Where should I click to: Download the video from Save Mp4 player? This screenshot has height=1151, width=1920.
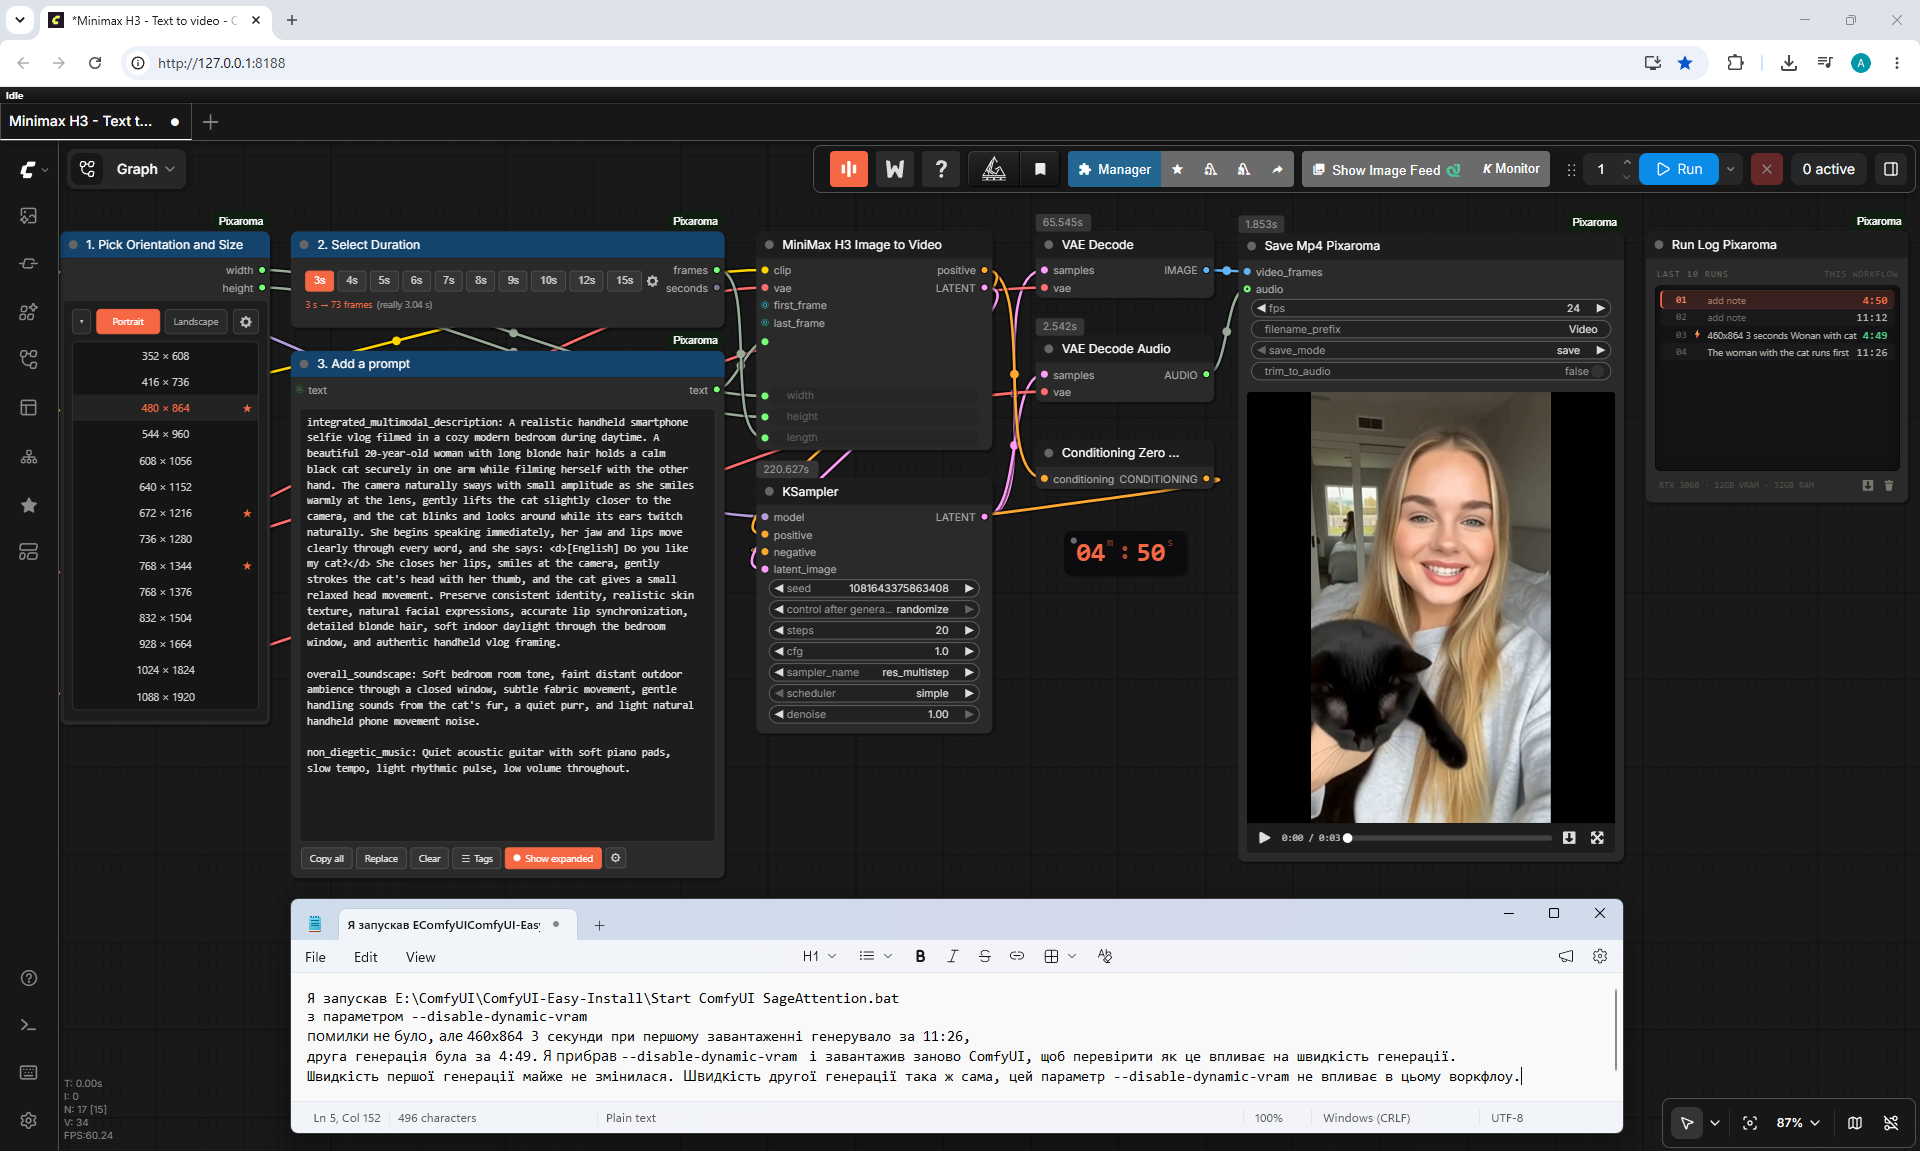point(1569,838)
